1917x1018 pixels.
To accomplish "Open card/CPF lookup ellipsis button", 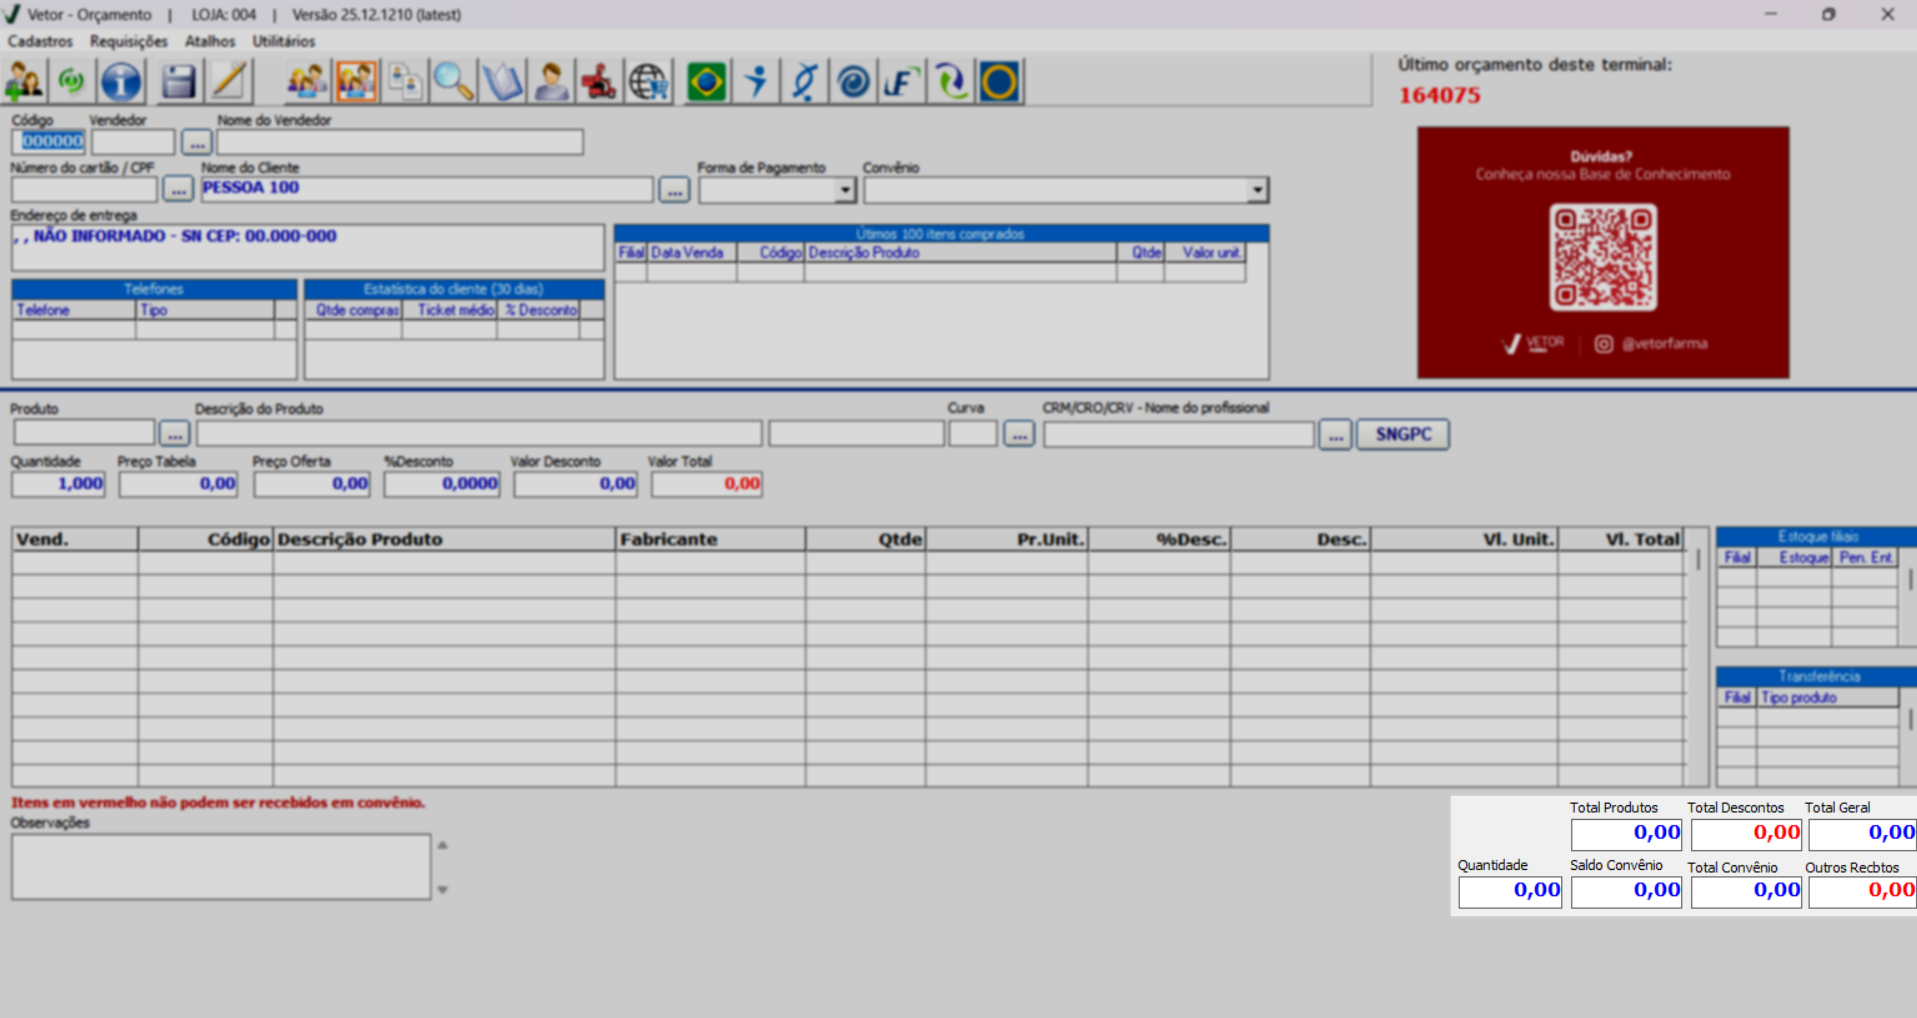I will coord(178,189).
